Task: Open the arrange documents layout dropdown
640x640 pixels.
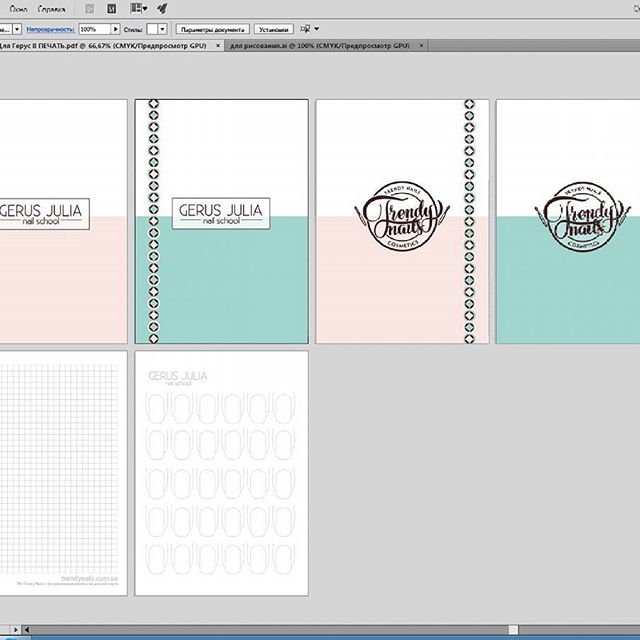Action: [x=139, y=8]
